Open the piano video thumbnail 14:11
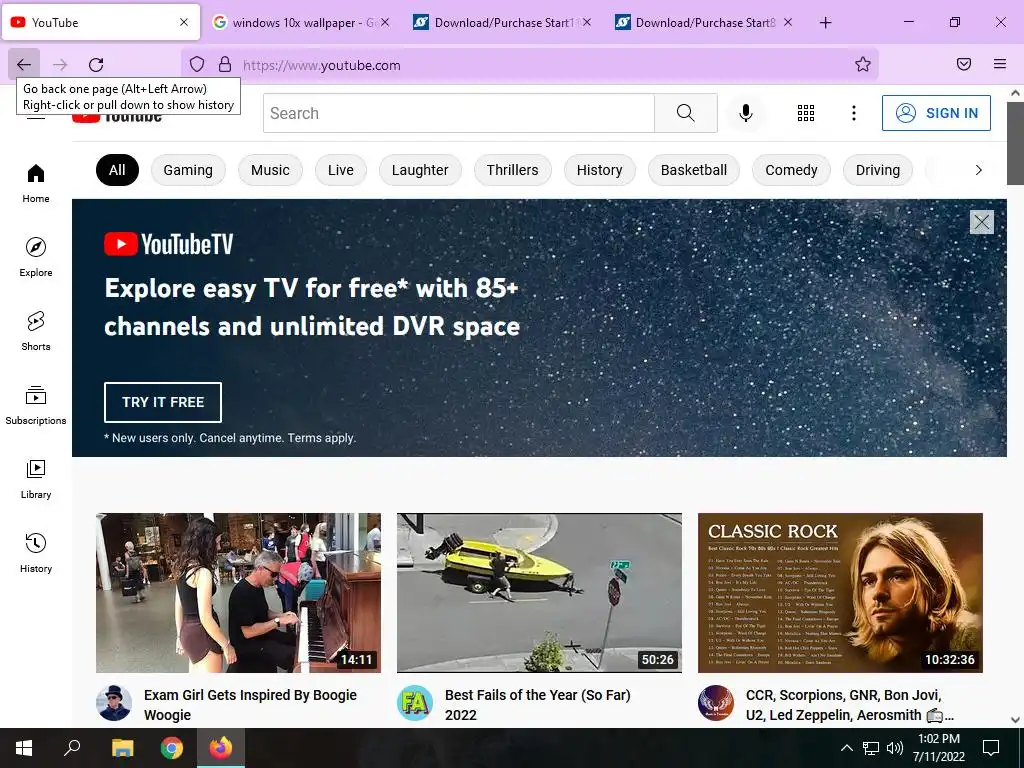Screen dimensions: 1024x768 (x=238, y=592)
